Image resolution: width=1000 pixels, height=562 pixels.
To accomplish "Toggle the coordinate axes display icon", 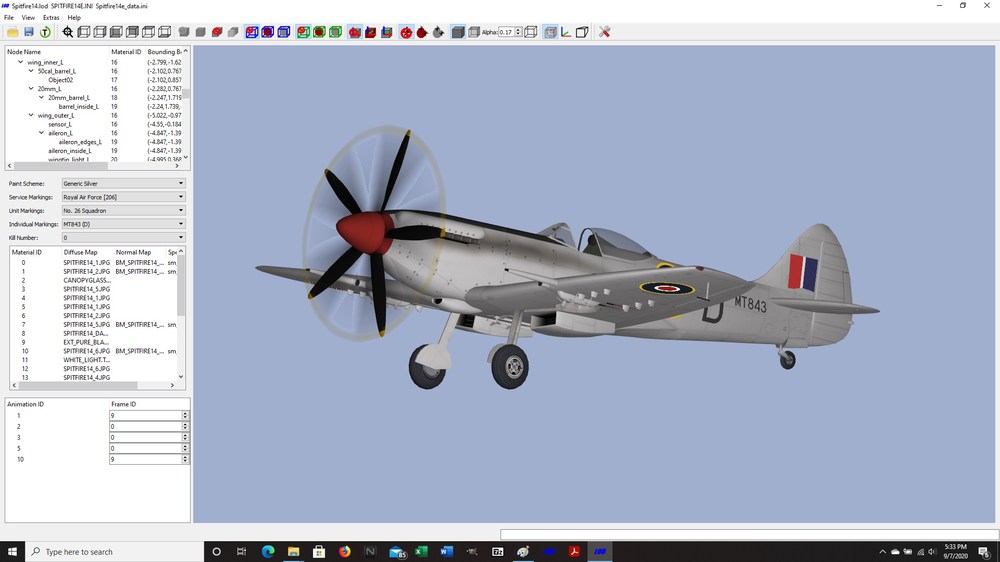I will (566, 32).
